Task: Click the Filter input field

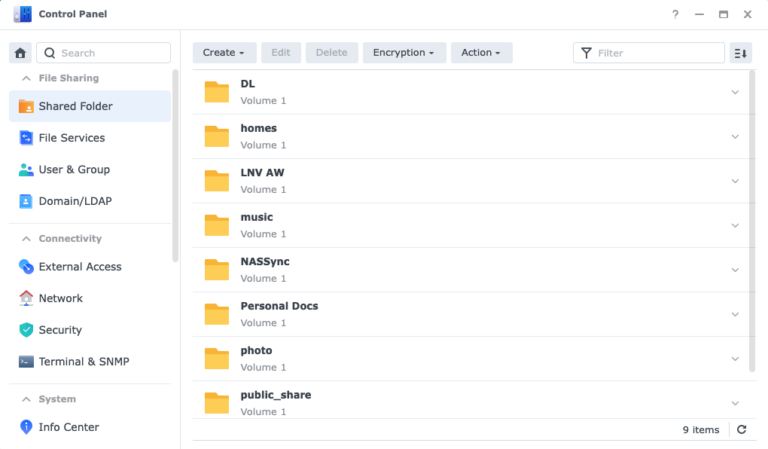Action: pos(656,53)
